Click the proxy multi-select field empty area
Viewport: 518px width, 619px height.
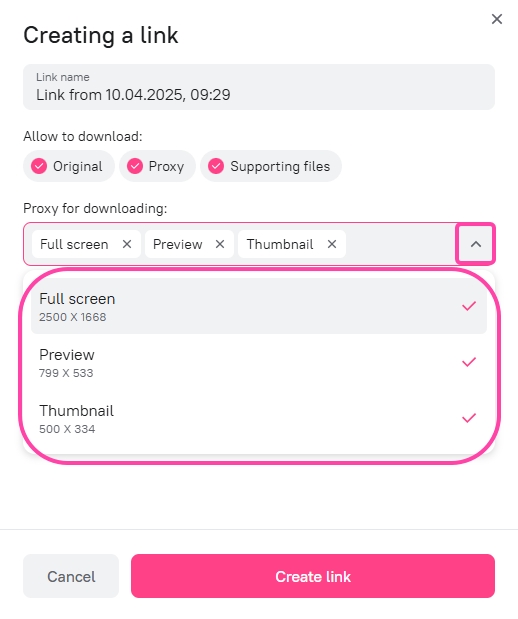point(401,244)
